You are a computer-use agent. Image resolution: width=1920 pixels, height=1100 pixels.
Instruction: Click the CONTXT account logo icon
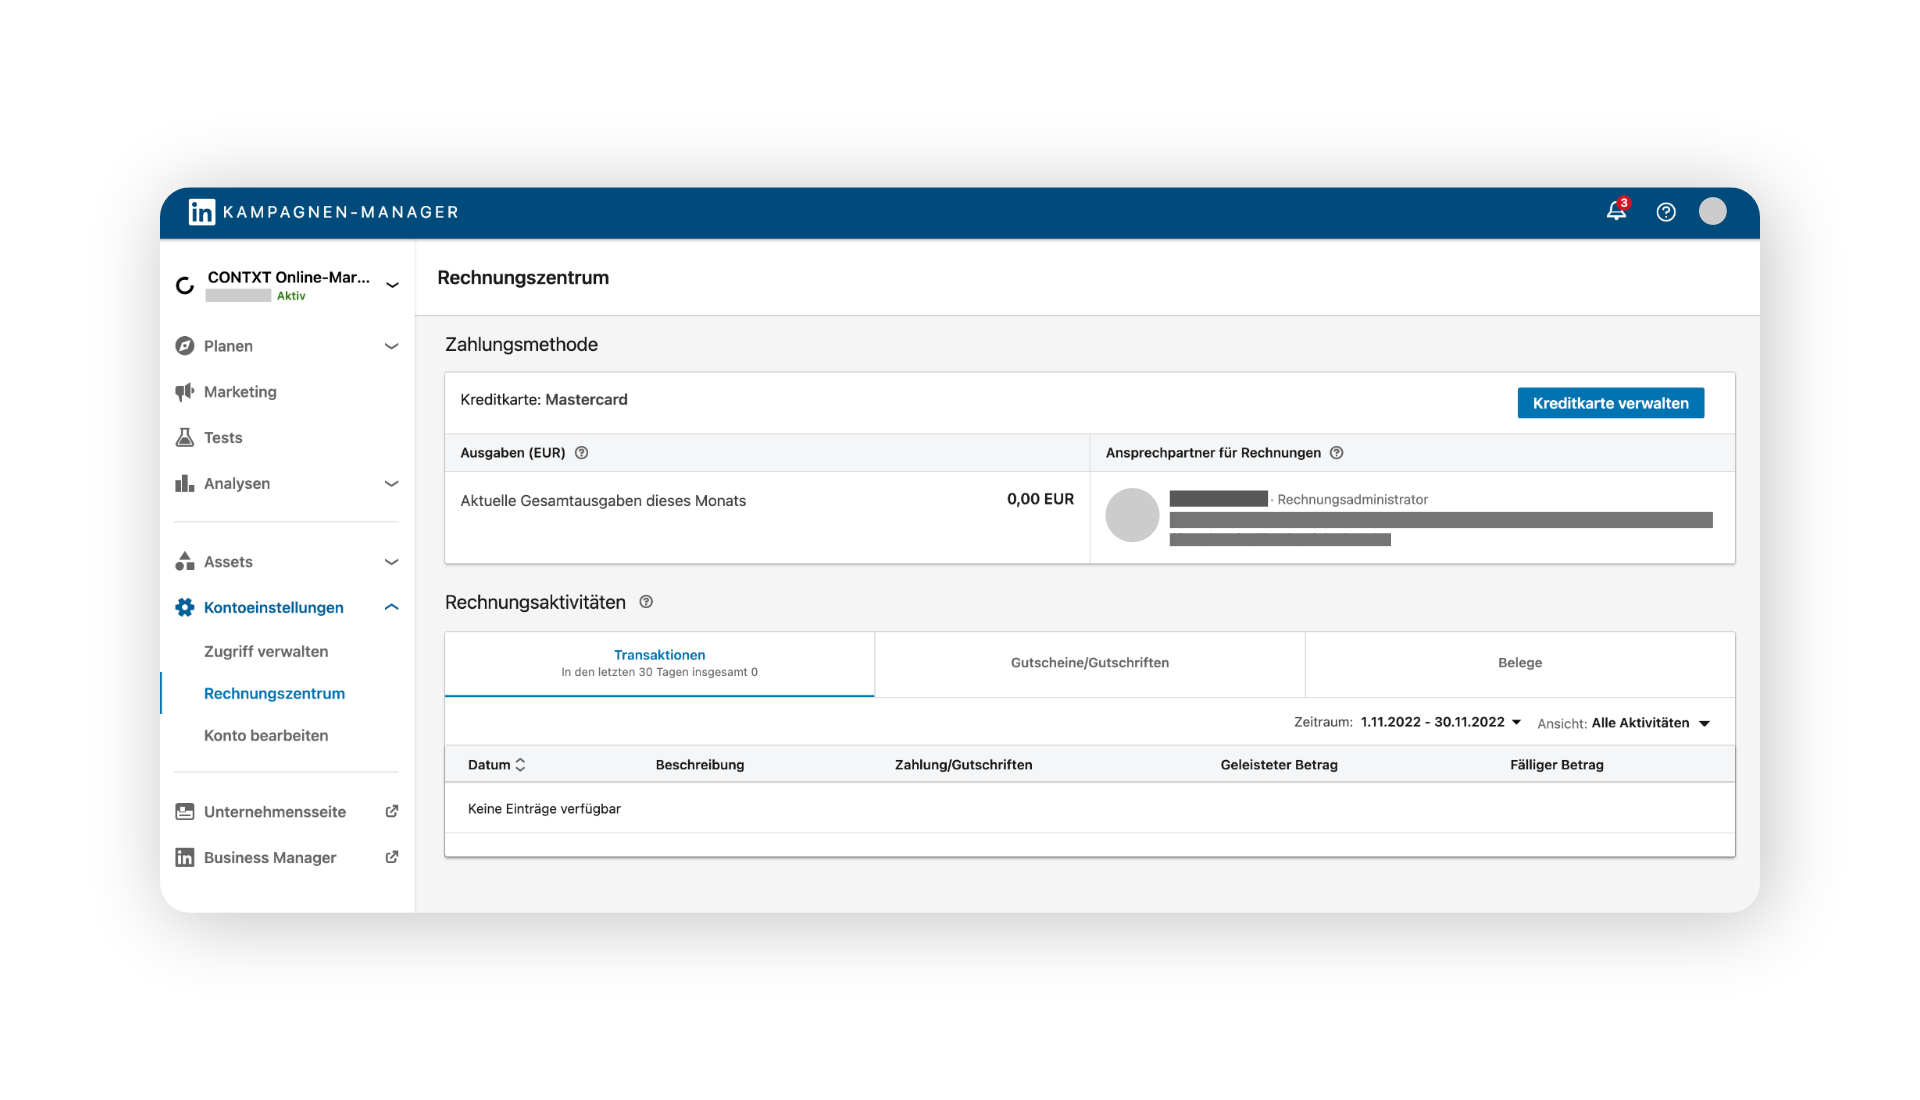pos(185,286)
